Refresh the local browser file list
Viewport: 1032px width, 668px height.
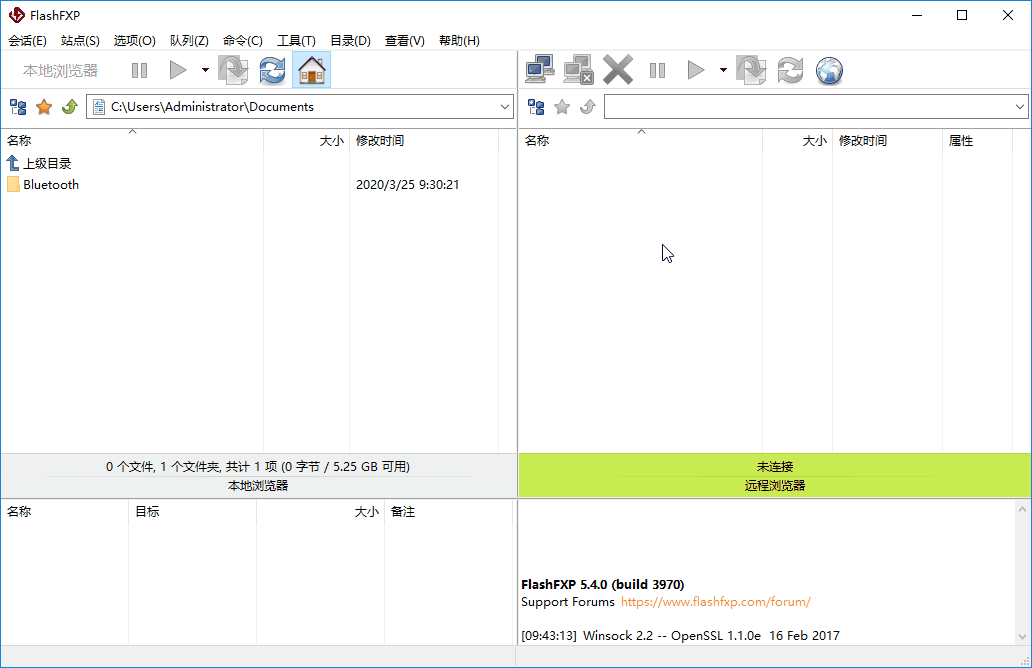point(272,70)
